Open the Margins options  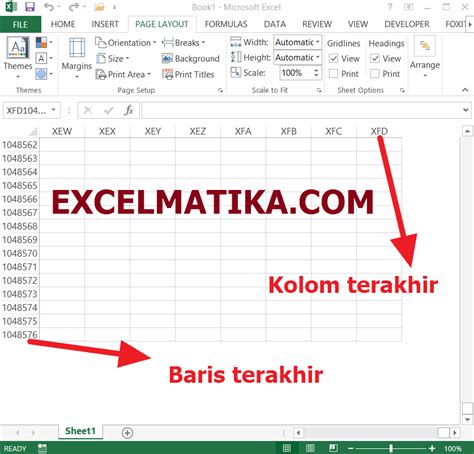tap(77, 57)
